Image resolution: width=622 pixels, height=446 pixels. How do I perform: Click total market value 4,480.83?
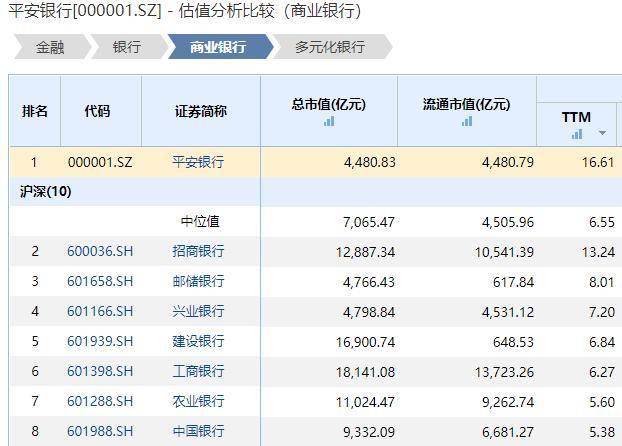tap(369, 162)
